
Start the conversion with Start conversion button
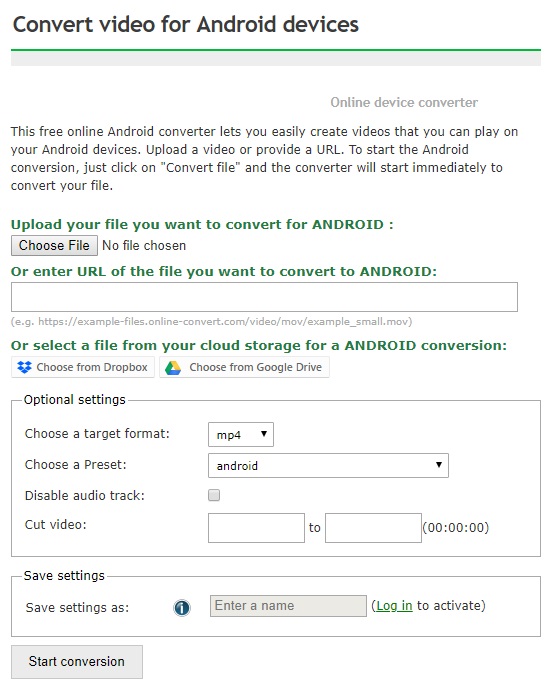[77, 662]
